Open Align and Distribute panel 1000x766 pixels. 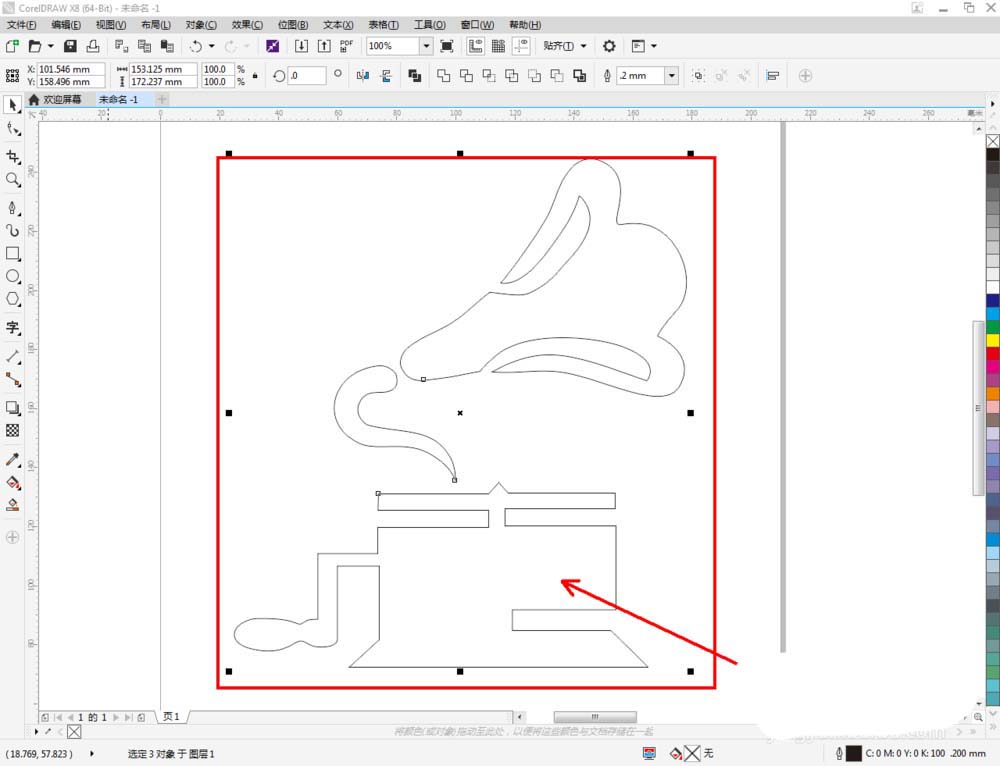773,76
